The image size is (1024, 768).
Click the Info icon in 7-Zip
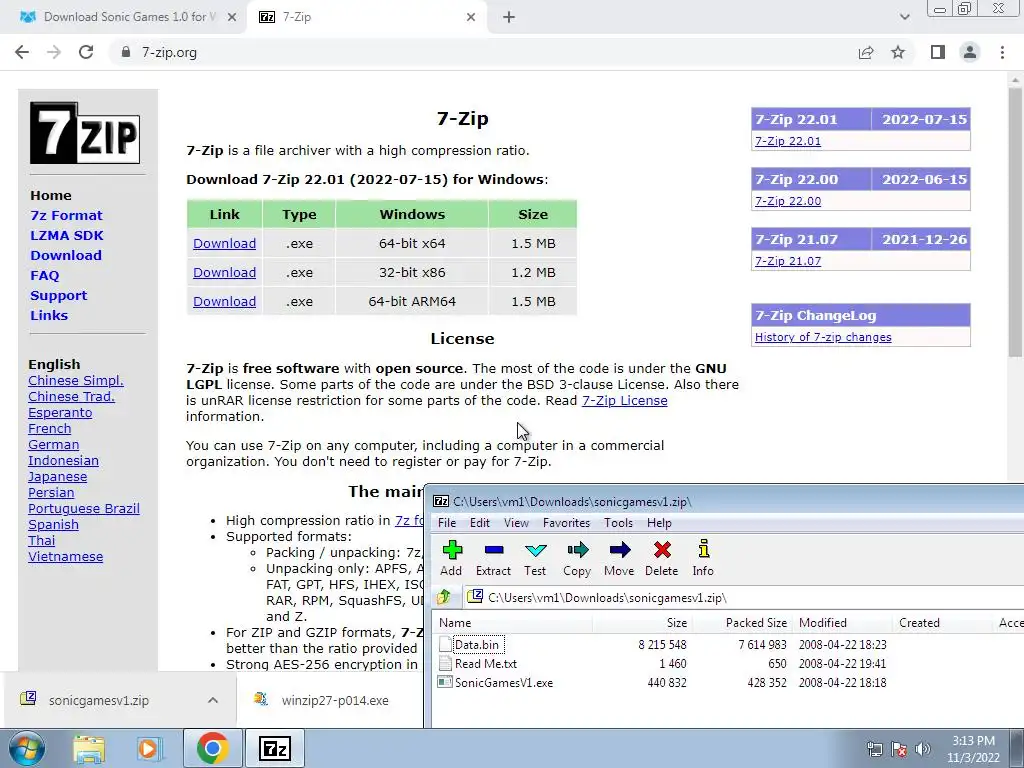click(x=703, y=549)
